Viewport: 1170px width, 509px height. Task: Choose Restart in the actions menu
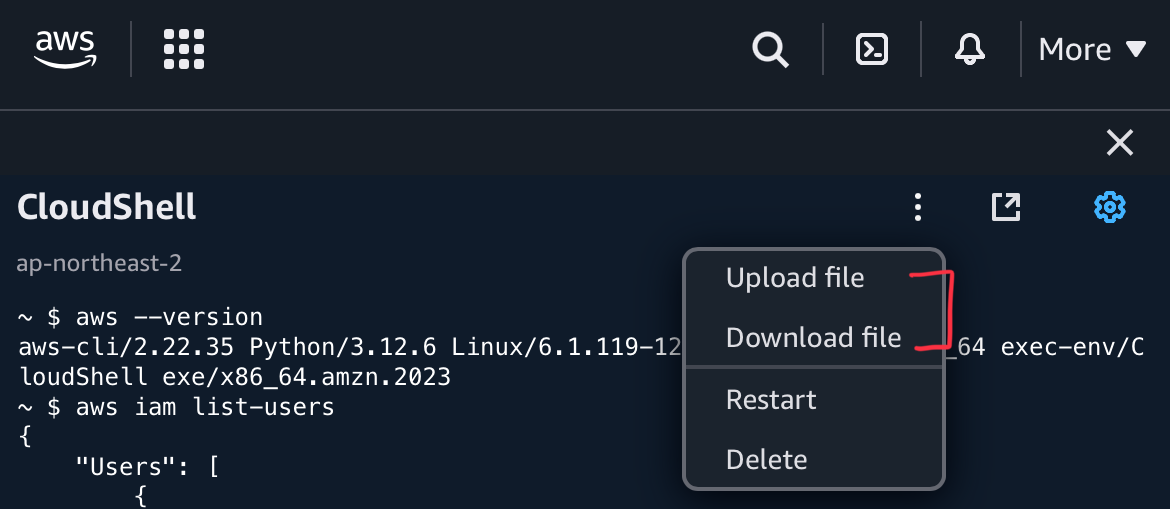772,399
